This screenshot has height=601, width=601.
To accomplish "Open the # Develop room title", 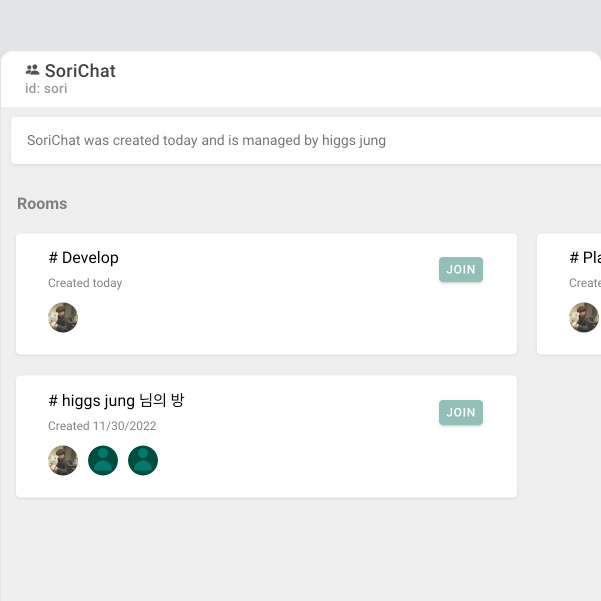I will pos(83,258).
